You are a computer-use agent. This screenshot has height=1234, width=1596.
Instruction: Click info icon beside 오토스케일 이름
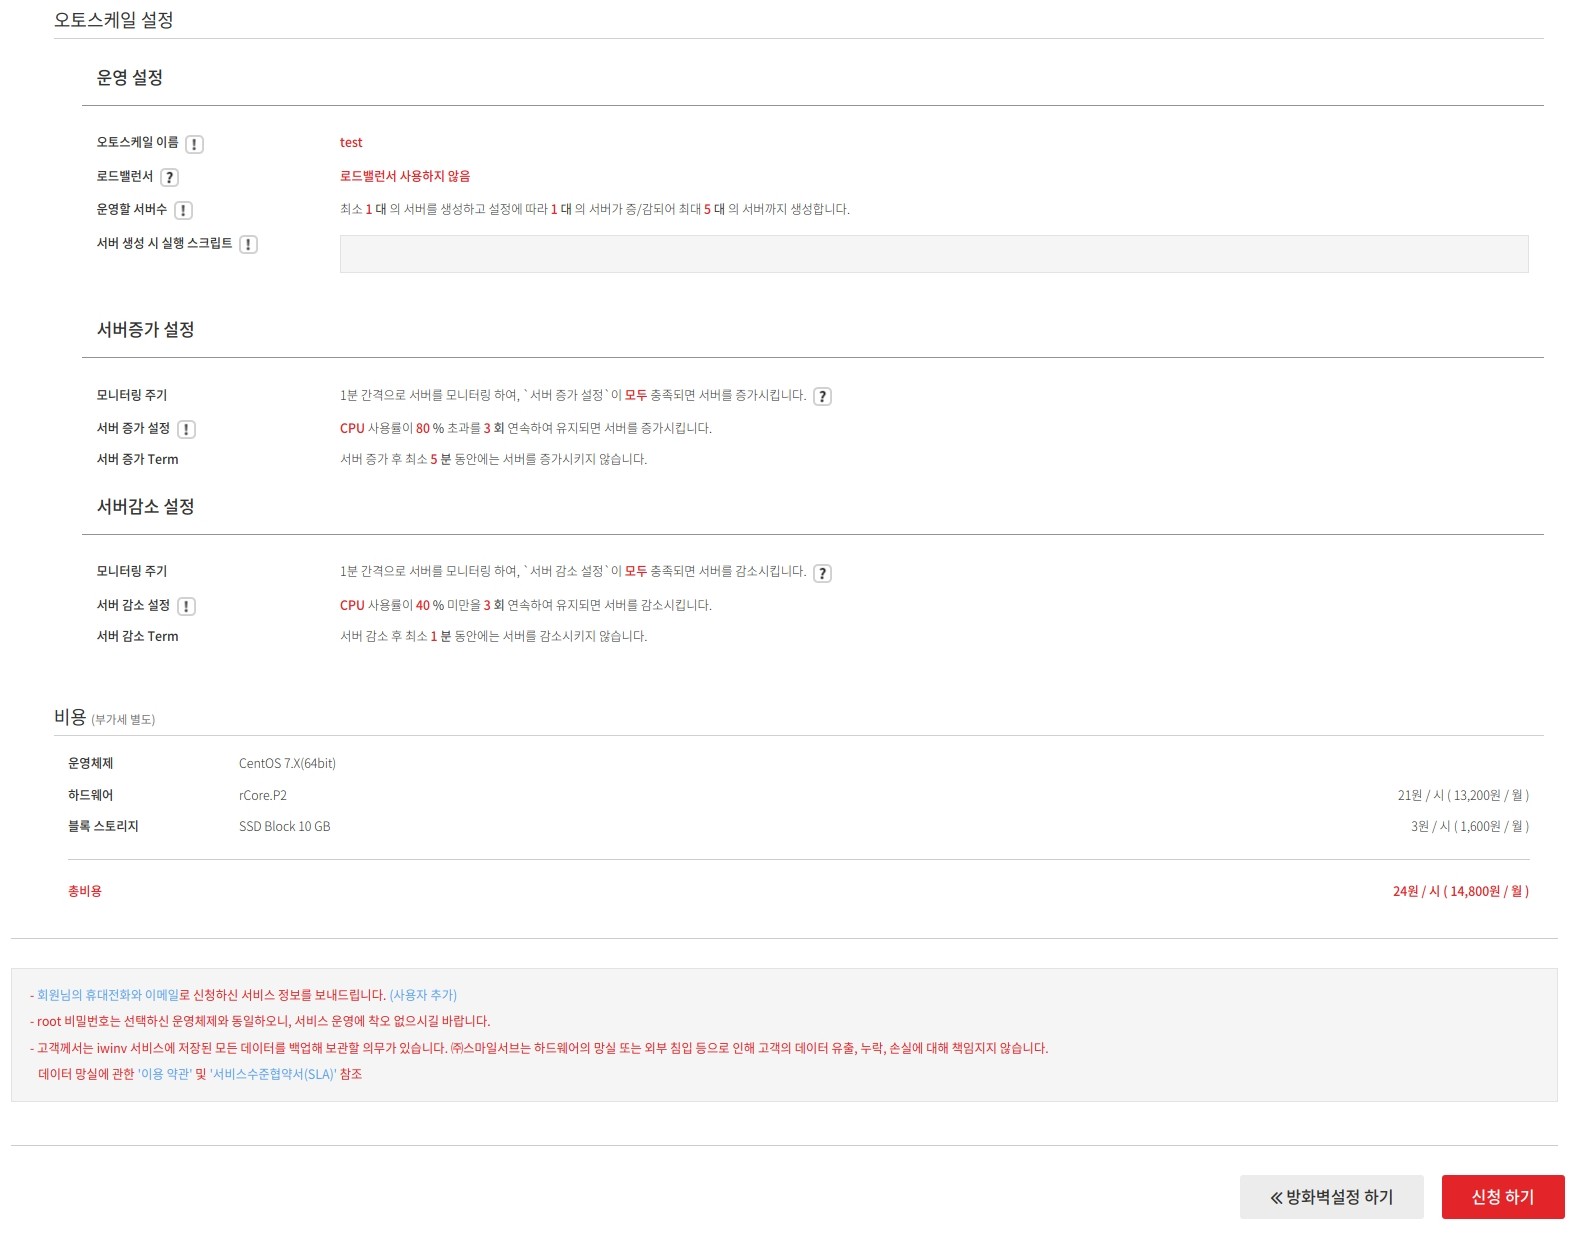pos(194,144)
